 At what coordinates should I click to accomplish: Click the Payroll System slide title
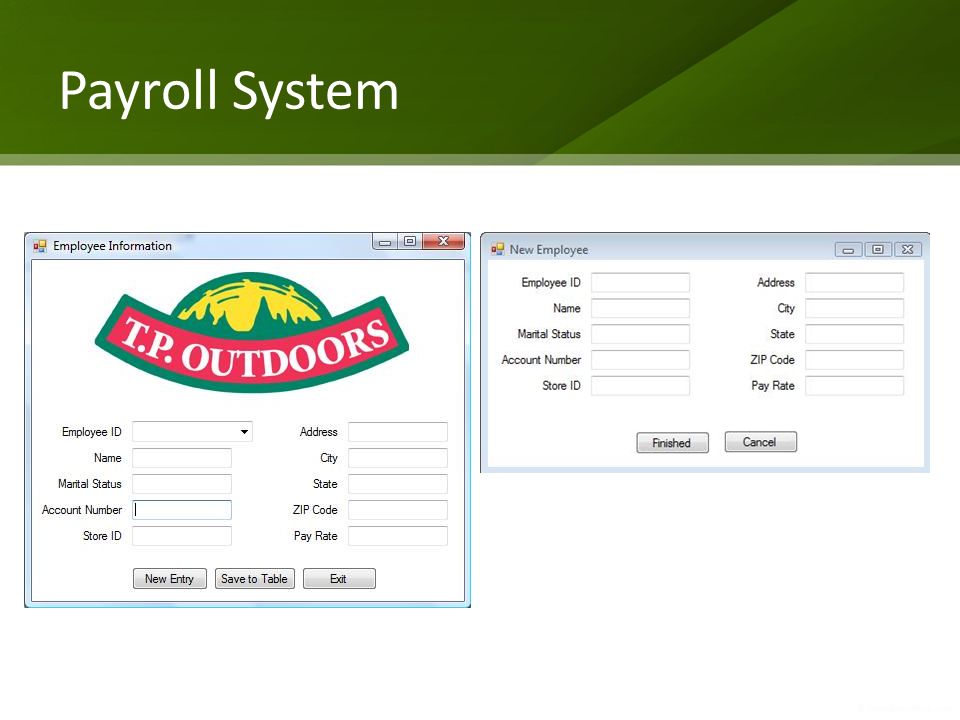tap(229, 91)
